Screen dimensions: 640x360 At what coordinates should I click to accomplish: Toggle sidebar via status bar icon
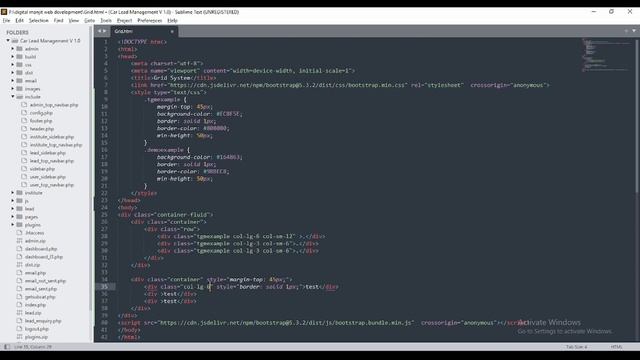tap(7, 347)
